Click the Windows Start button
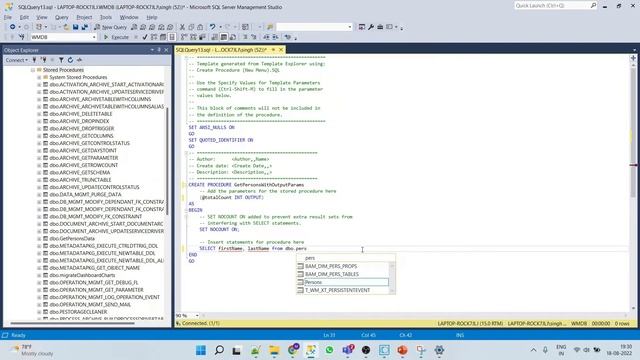 201,350
